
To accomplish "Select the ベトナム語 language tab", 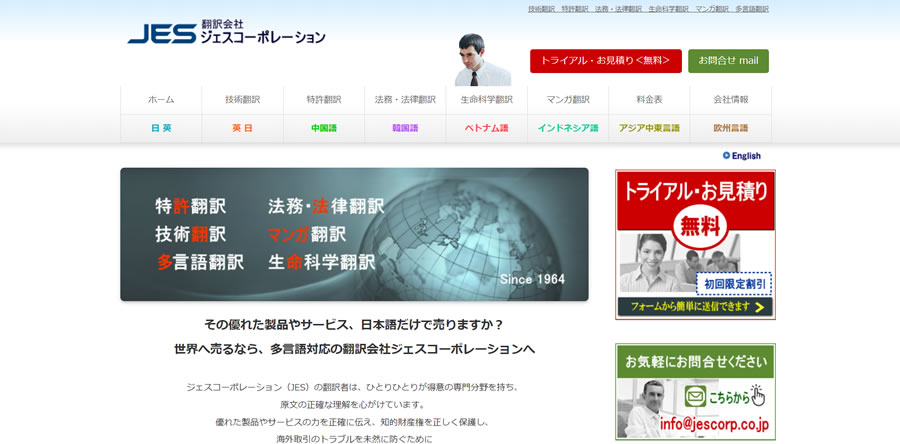I will pos(487,128).
